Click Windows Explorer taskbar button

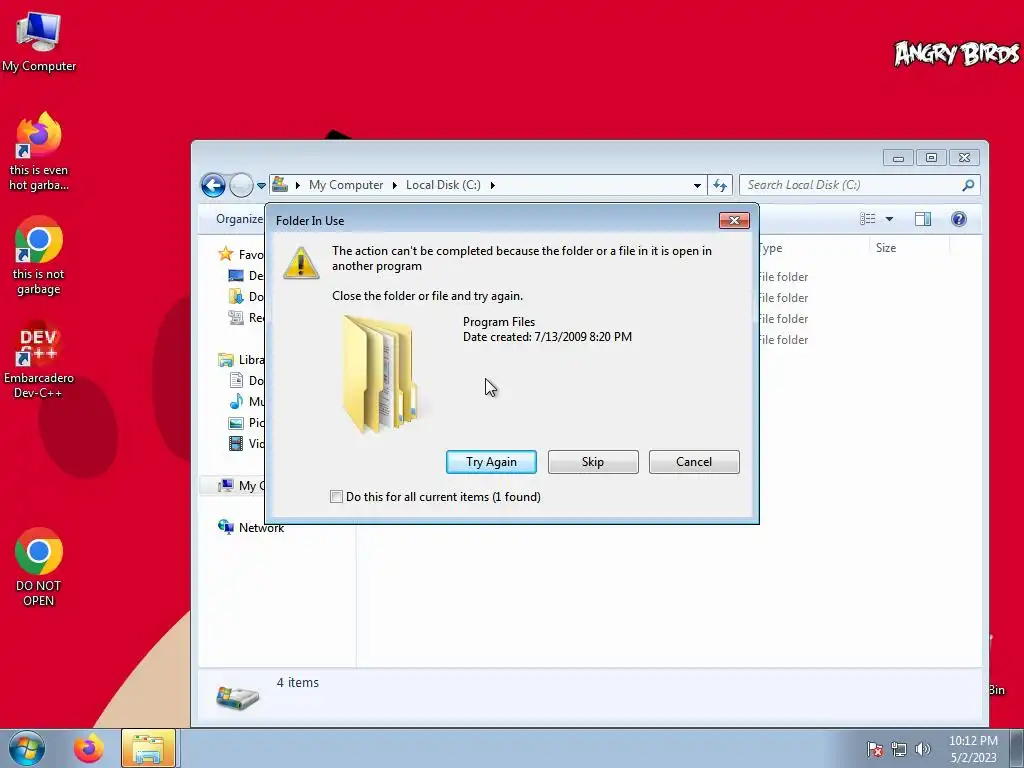tap(148, 748)
